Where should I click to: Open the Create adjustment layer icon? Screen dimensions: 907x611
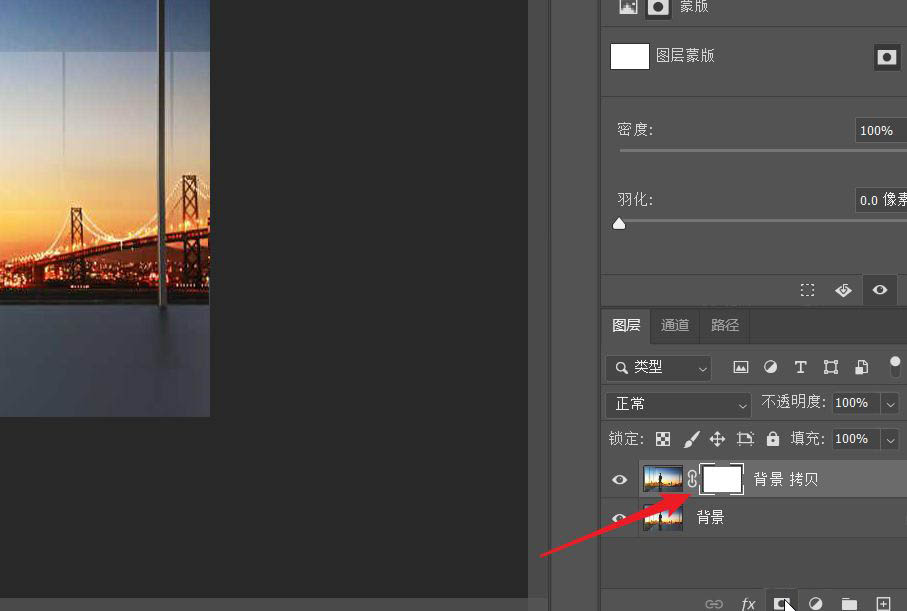tap(815, 603)
